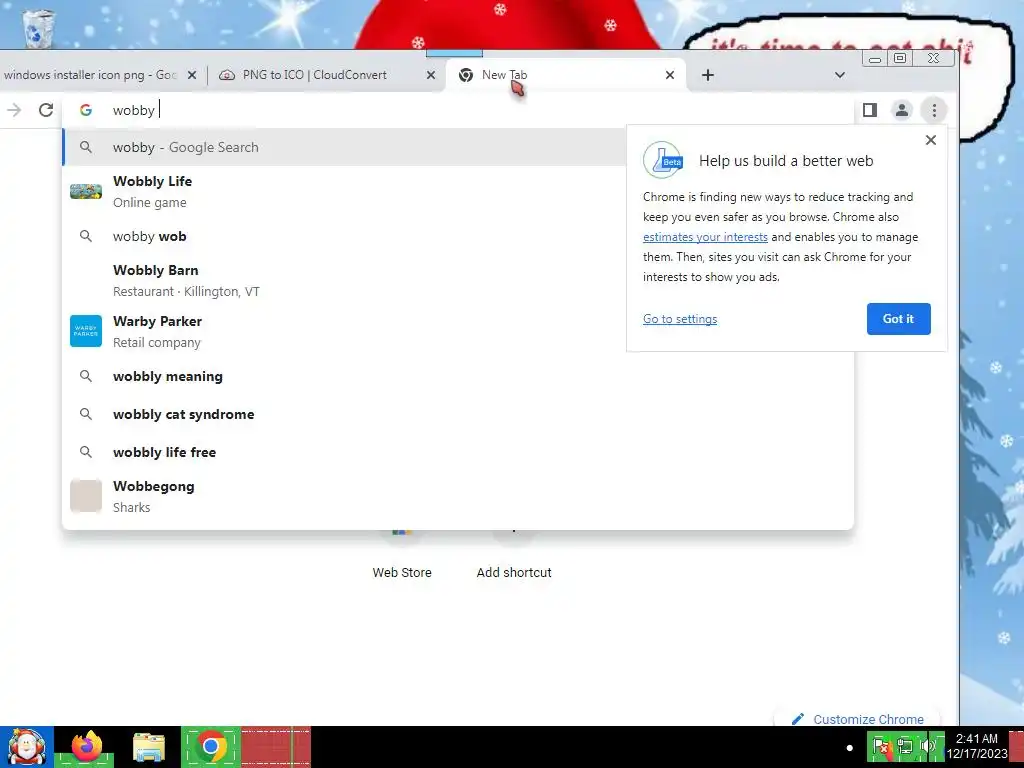Close the New Tab tab

pos(669,75)
